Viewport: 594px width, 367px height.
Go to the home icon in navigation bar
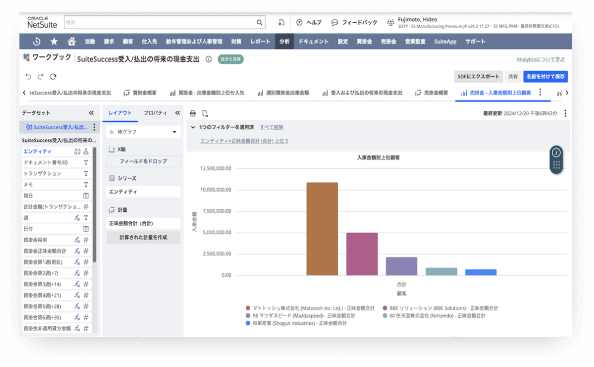72,41
